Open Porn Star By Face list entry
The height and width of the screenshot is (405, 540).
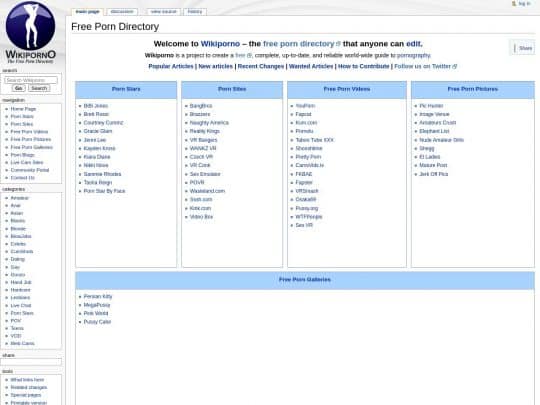104,191
